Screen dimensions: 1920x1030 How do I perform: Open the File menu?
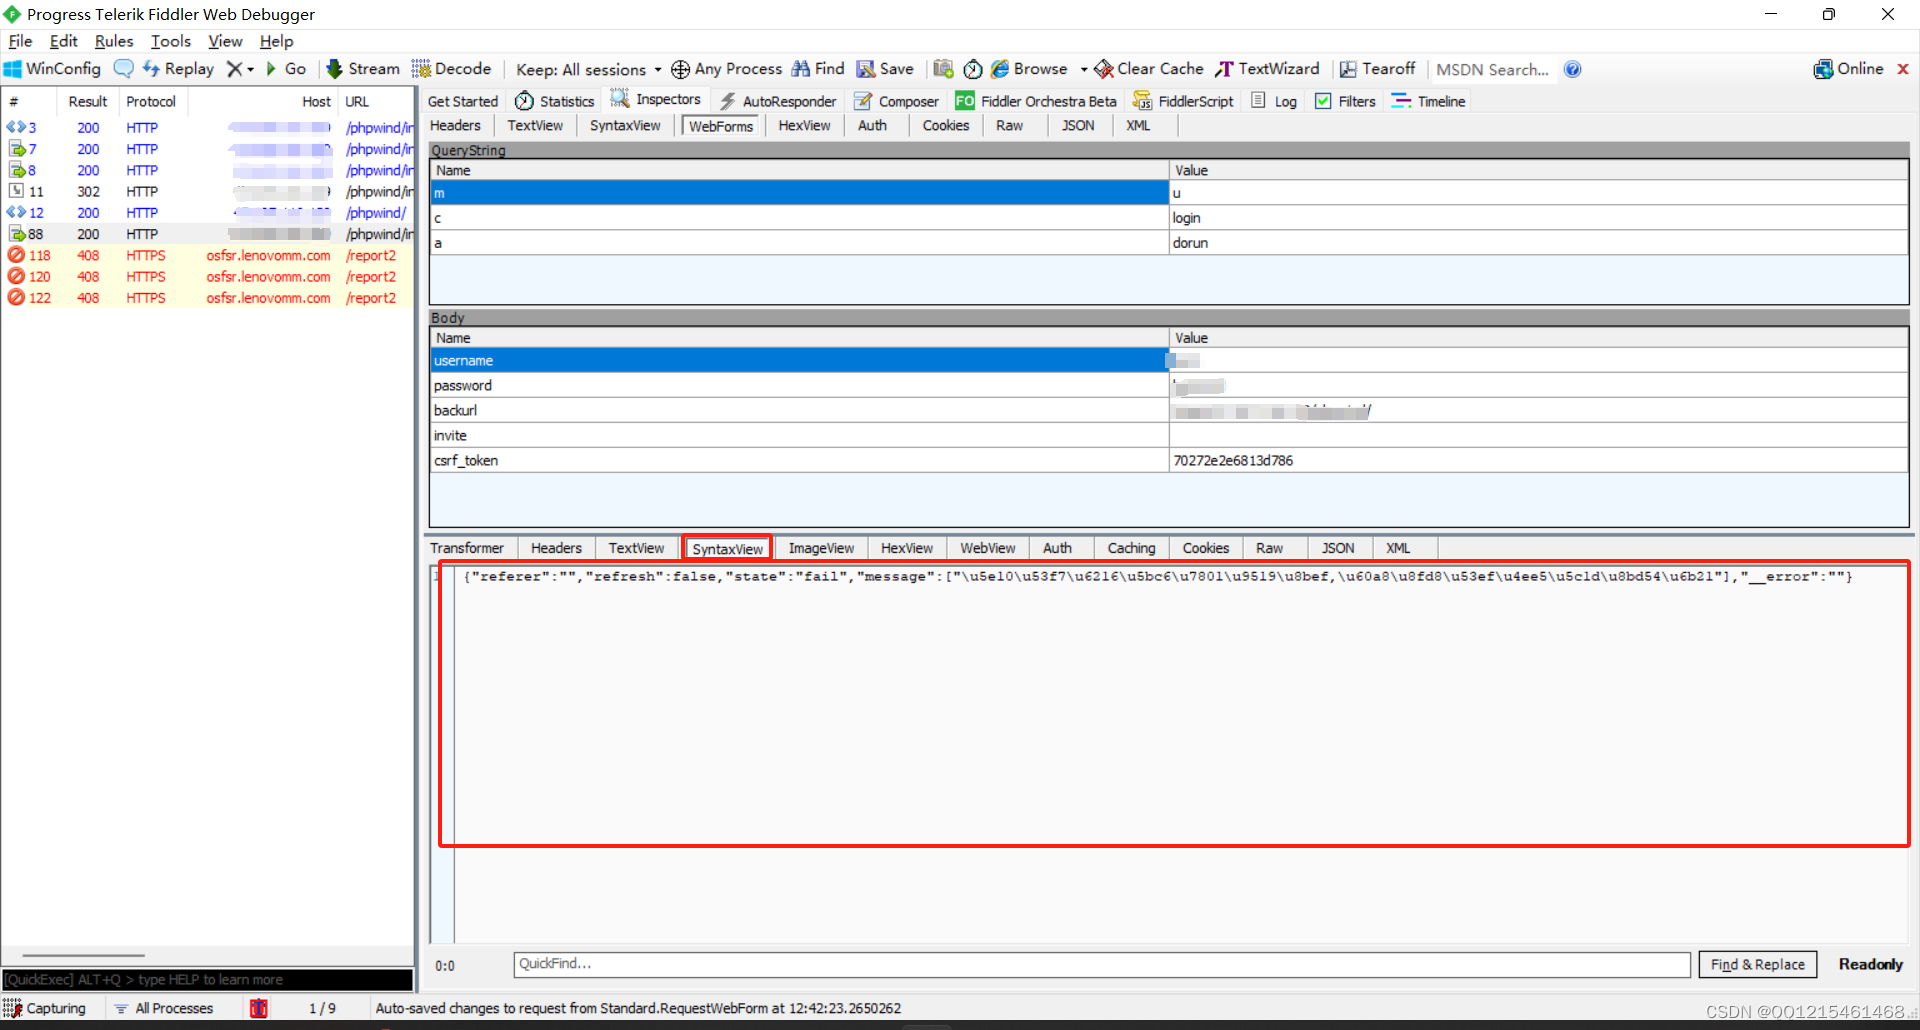coord(20,41)
